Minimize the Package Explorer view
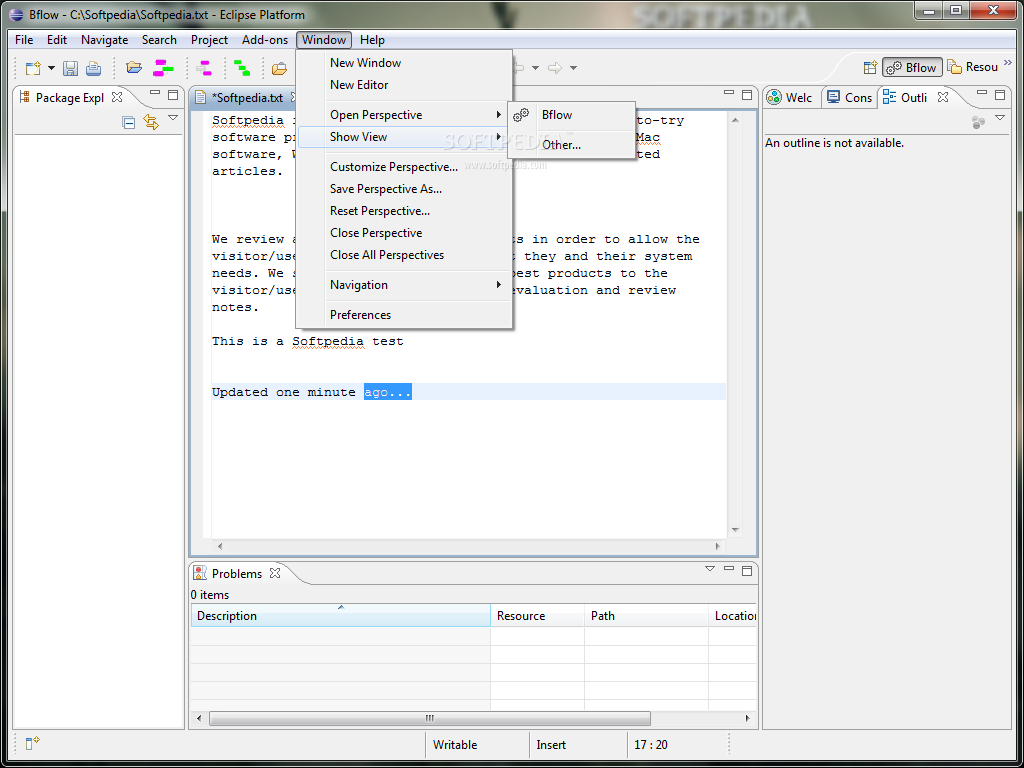The width and height of the screenshot is (1024, 768). pyautogui.click(x=155, y=93)
